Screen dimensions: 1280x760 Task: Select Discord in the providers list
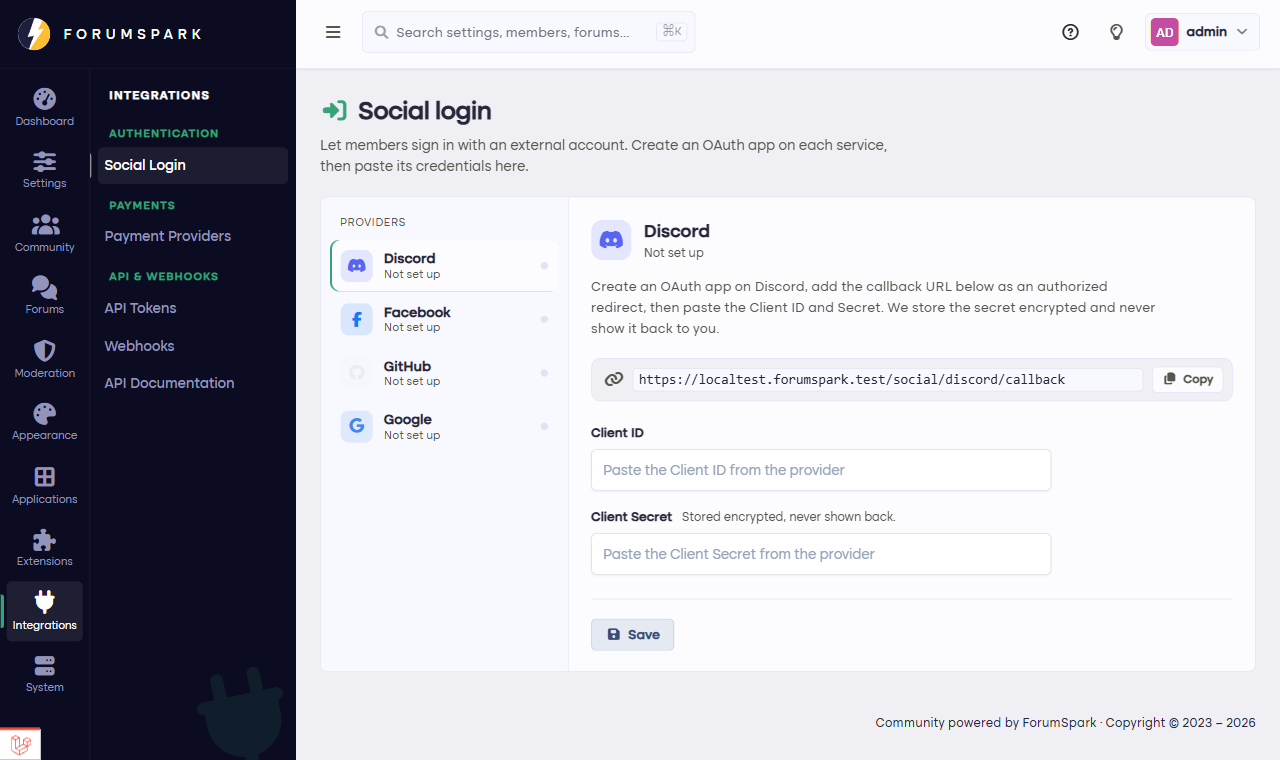444,266
